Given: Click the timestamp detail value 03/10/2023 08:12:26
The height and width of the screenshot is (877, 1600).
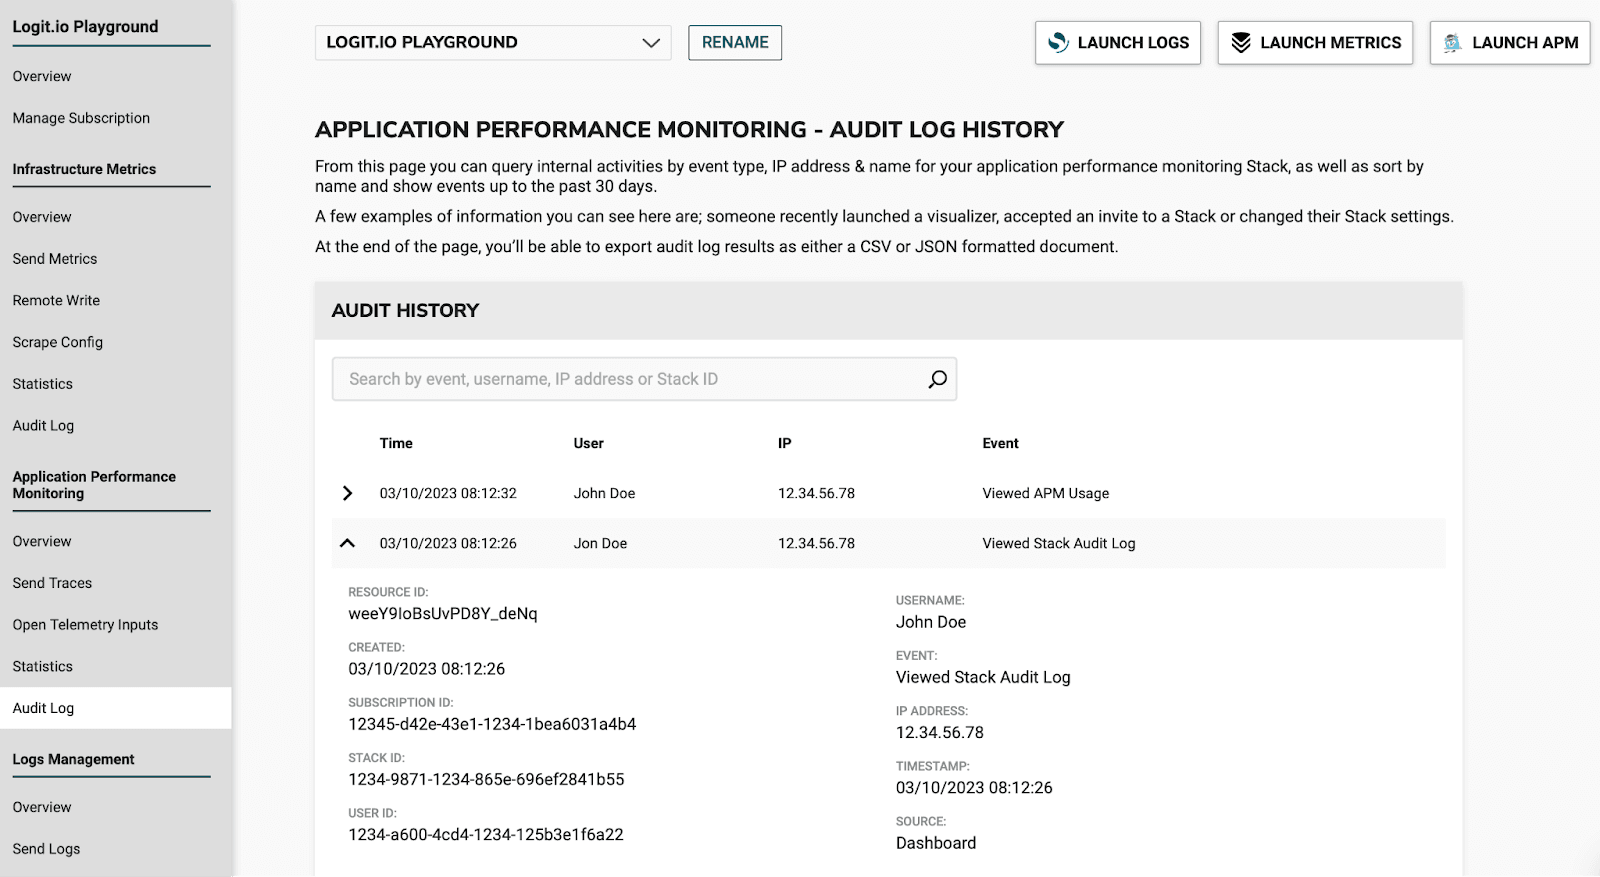Looking at the screenshot, I should pos(974,788).
